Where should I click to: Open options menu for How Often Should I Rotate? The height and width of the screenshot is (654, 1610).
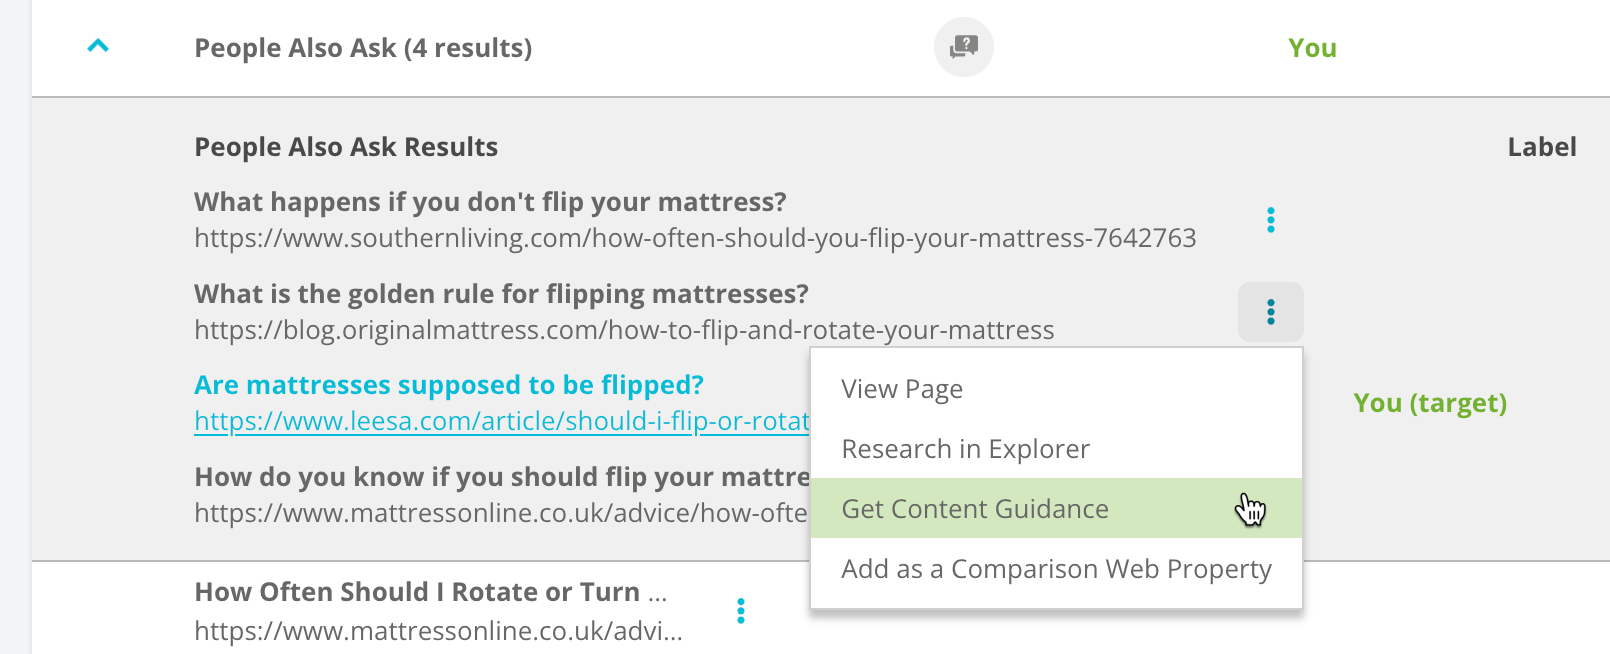click(x=740, y=611)
